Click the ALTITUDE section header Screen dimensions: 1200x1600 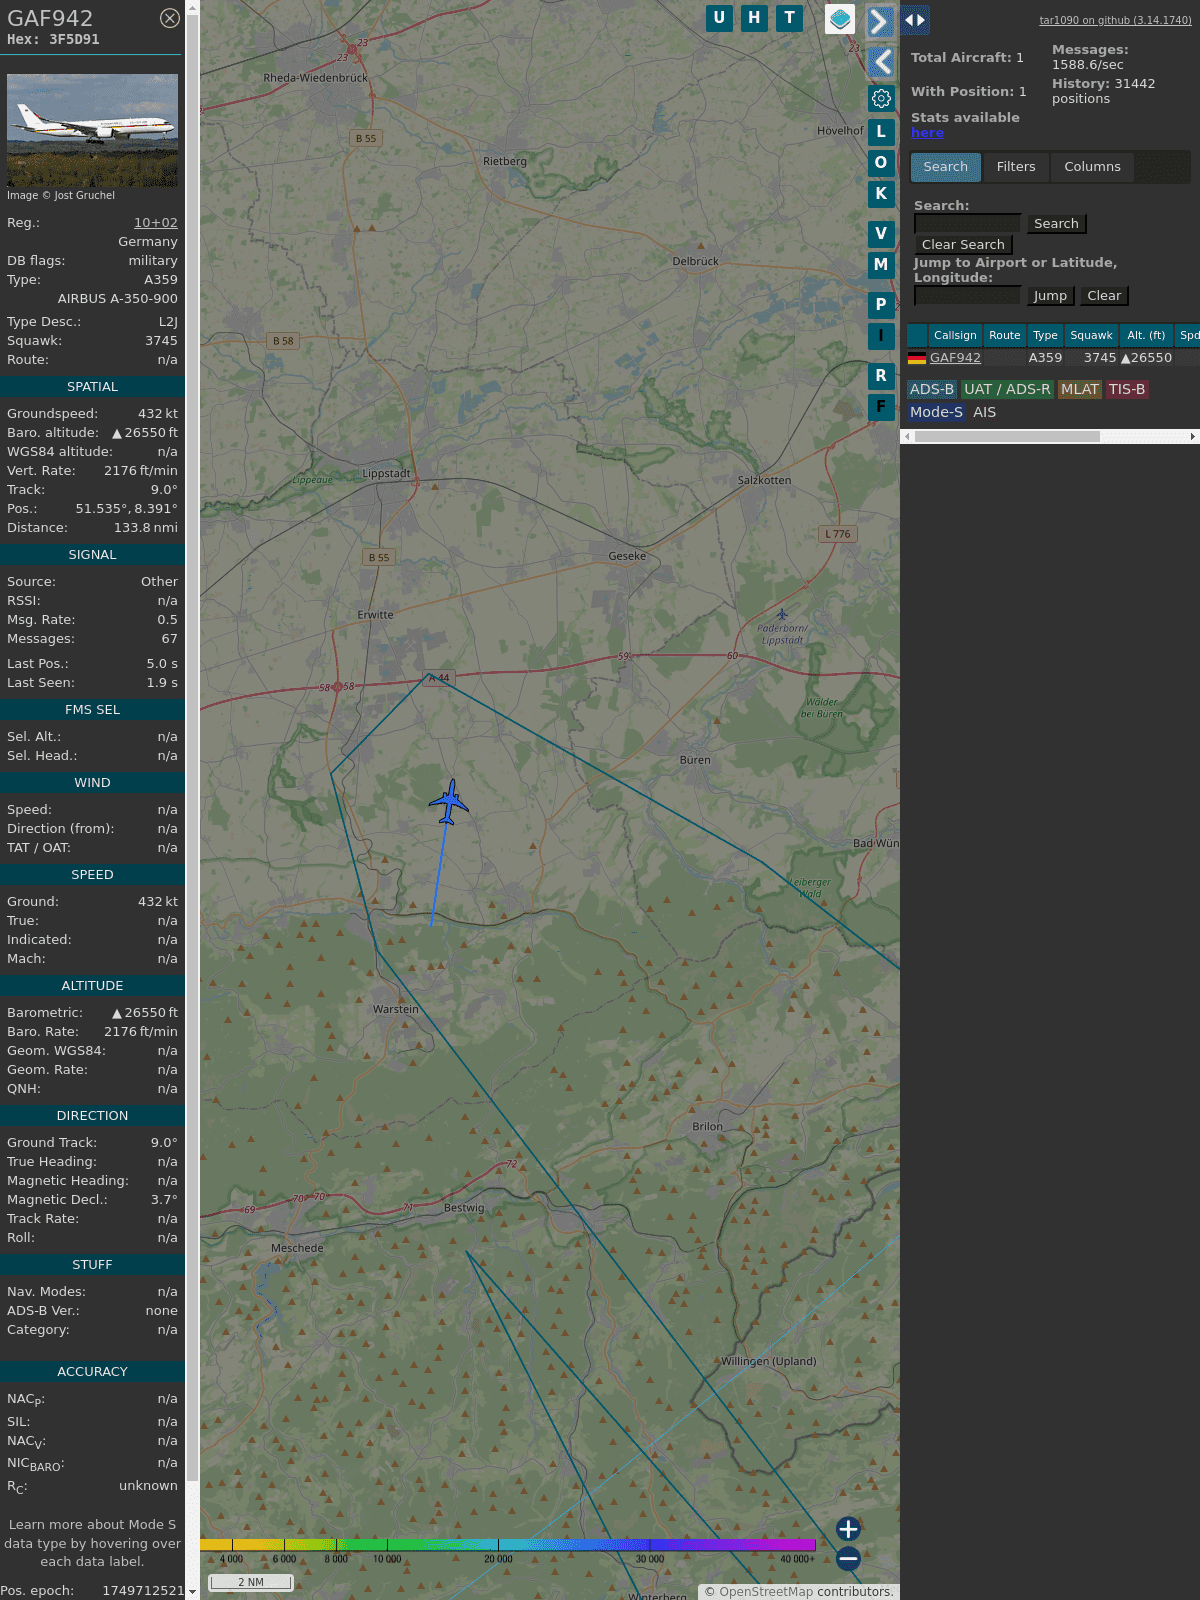coord(92,986)
